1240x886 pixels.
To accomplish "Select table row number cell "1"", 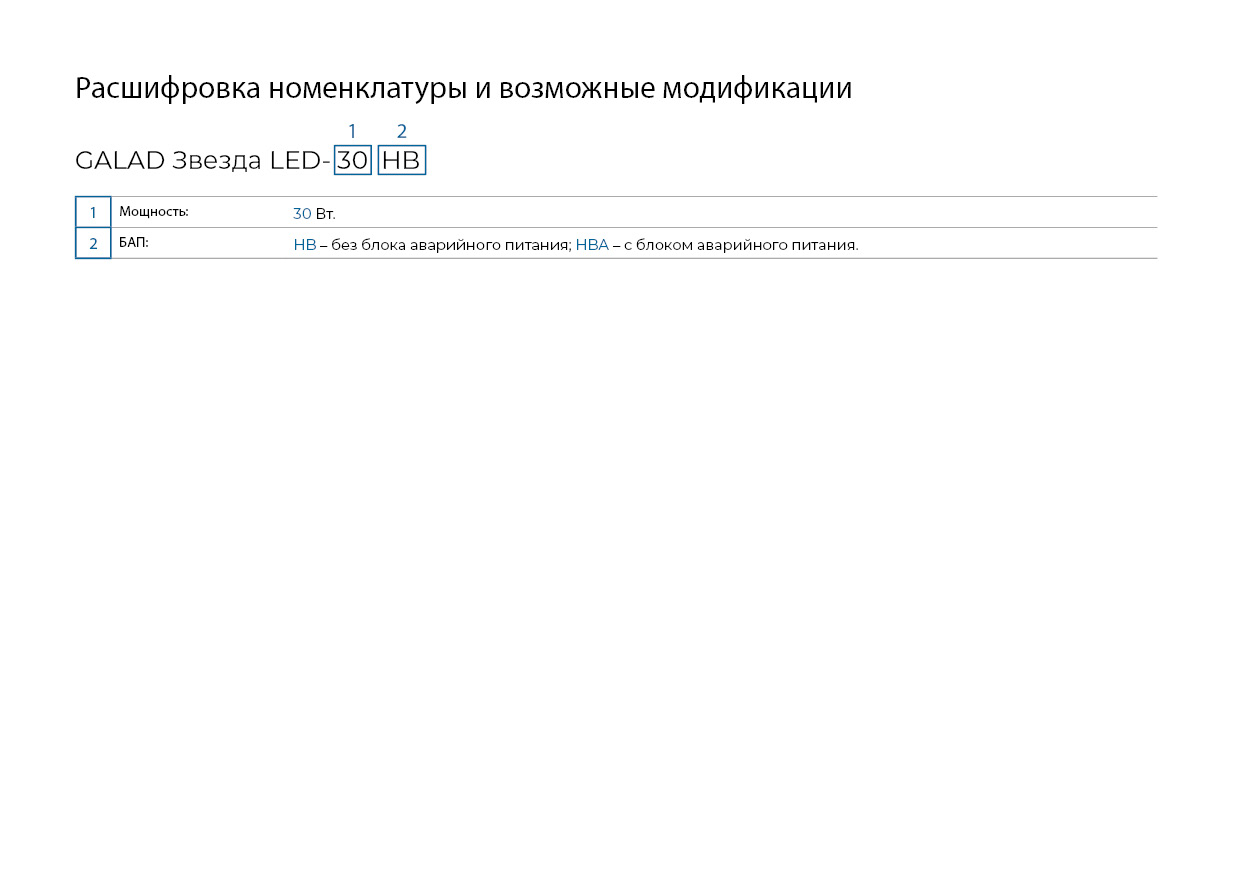I will pyautogui.click(x=93, y=212).
